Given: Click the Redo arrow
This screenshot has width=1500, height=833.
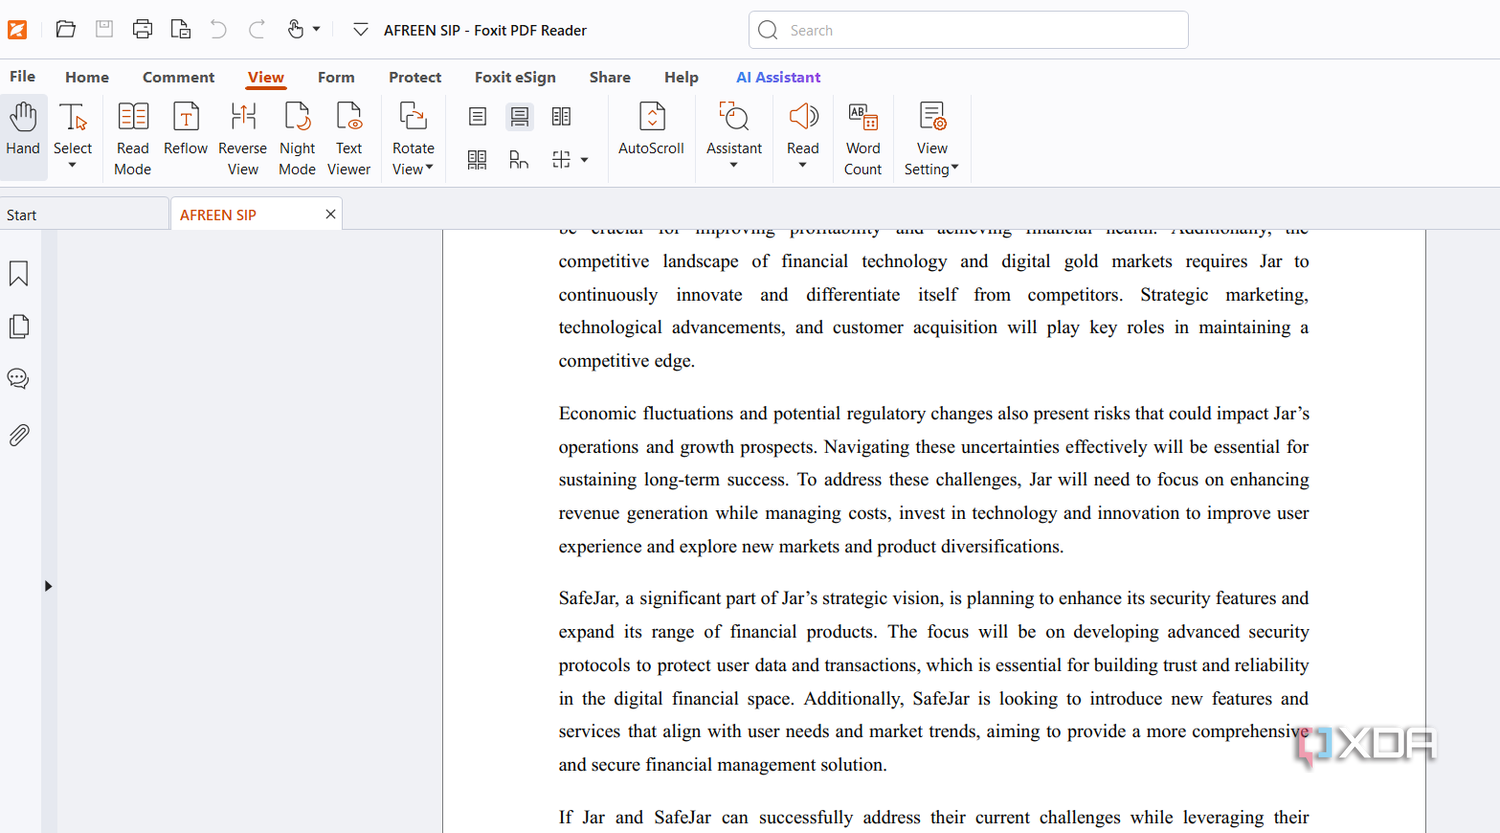Looking at the screenshot, I should pos(256,29).
